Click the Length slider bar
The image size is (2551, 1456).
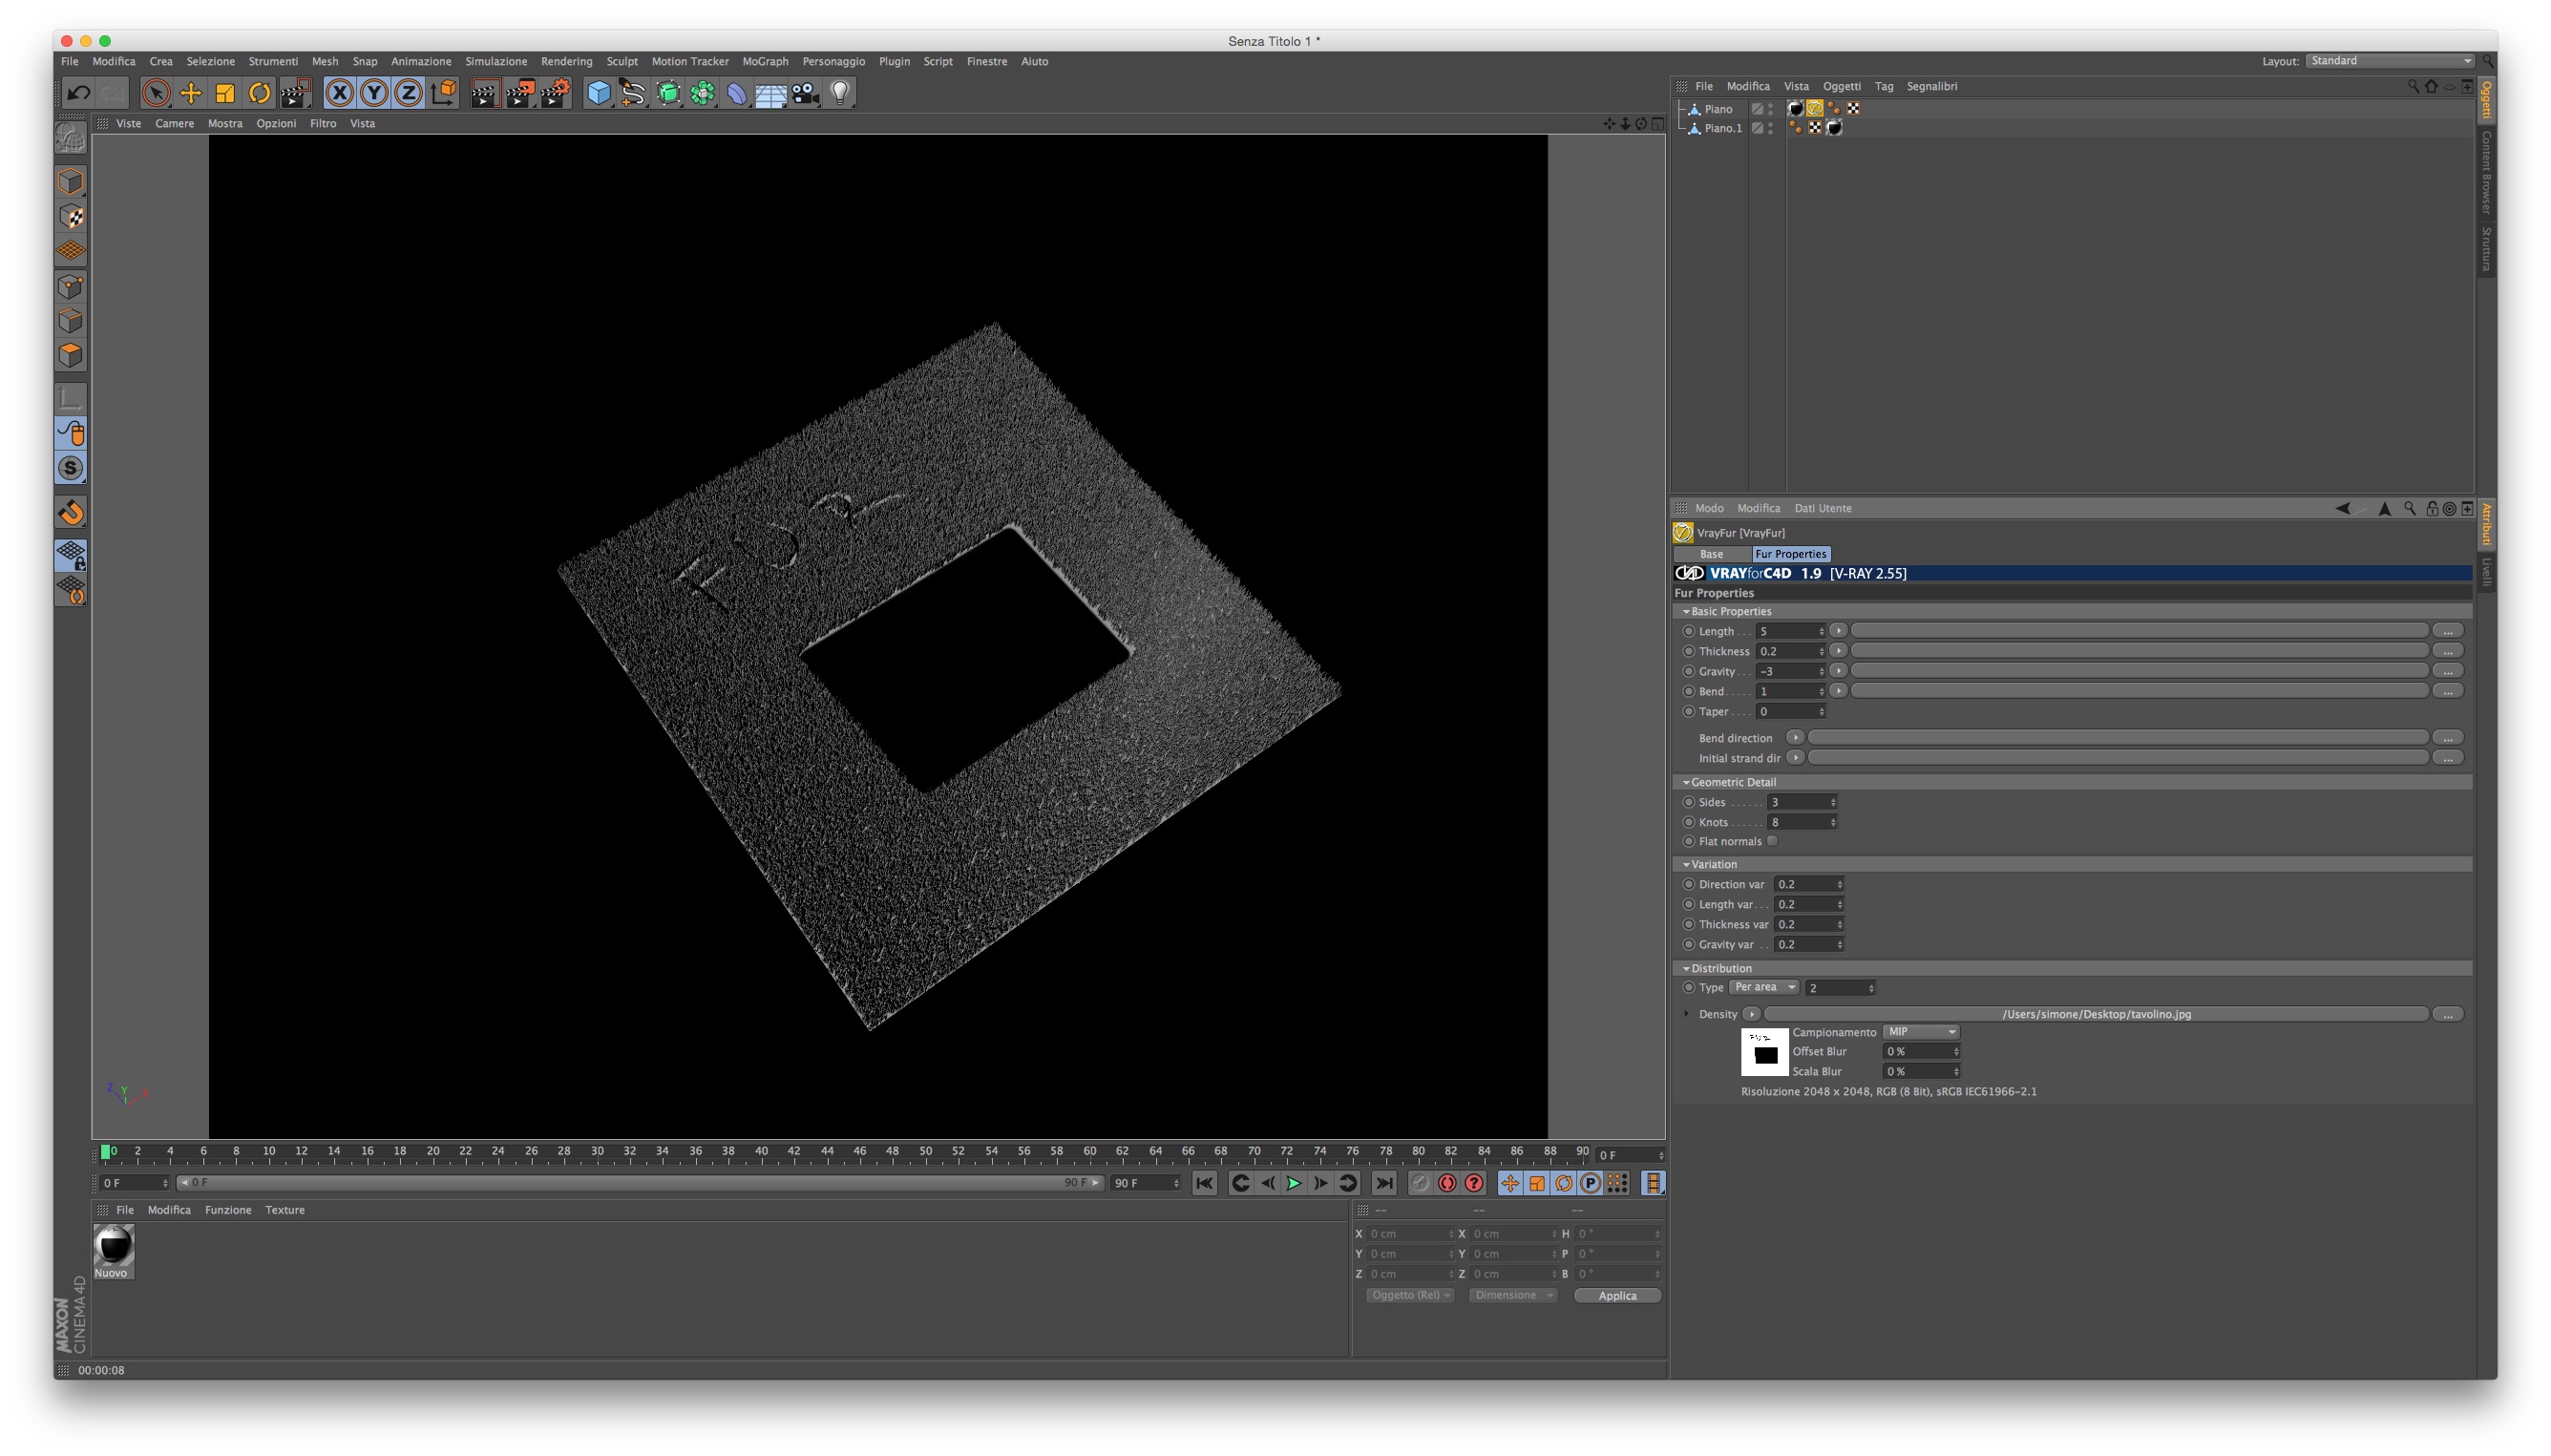pos(2139,631)
